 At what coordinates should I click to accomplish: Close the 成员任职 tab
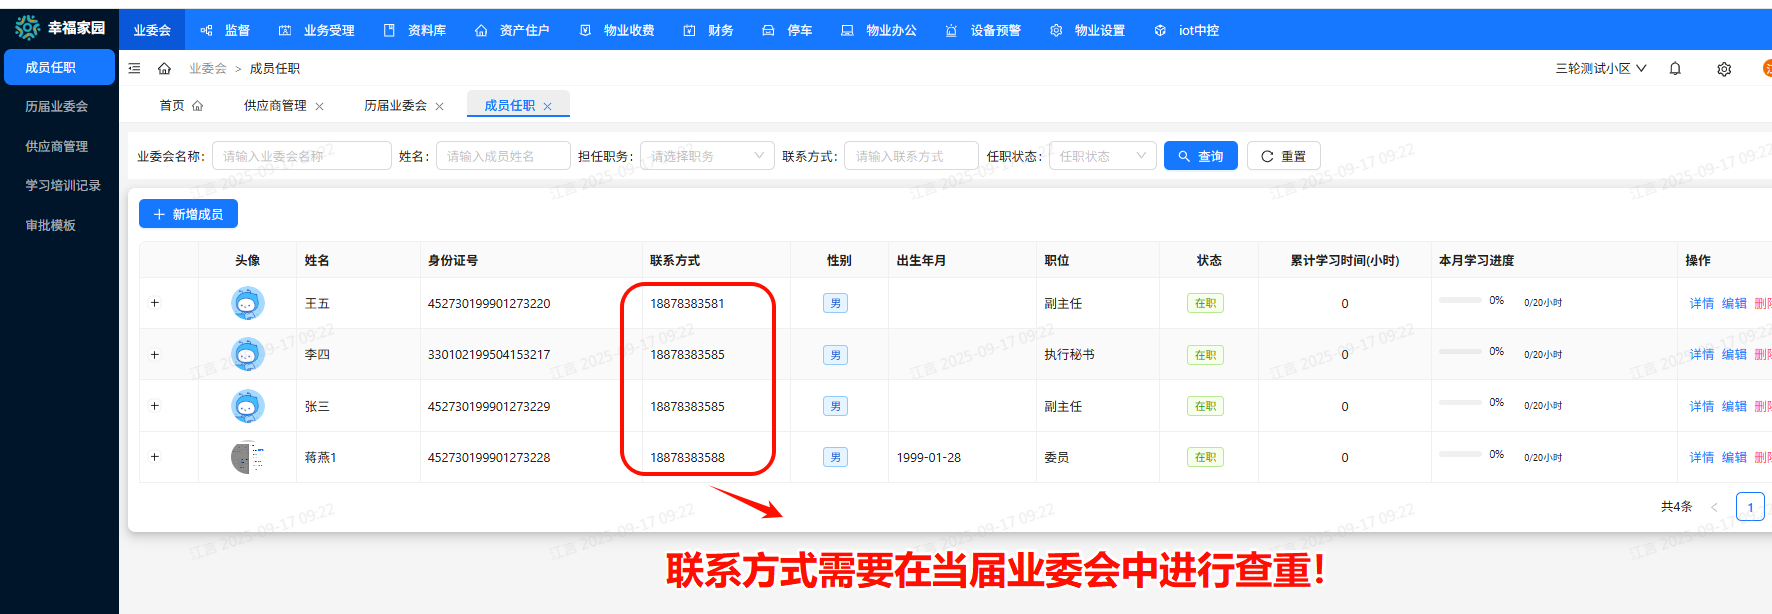point(548,106)
